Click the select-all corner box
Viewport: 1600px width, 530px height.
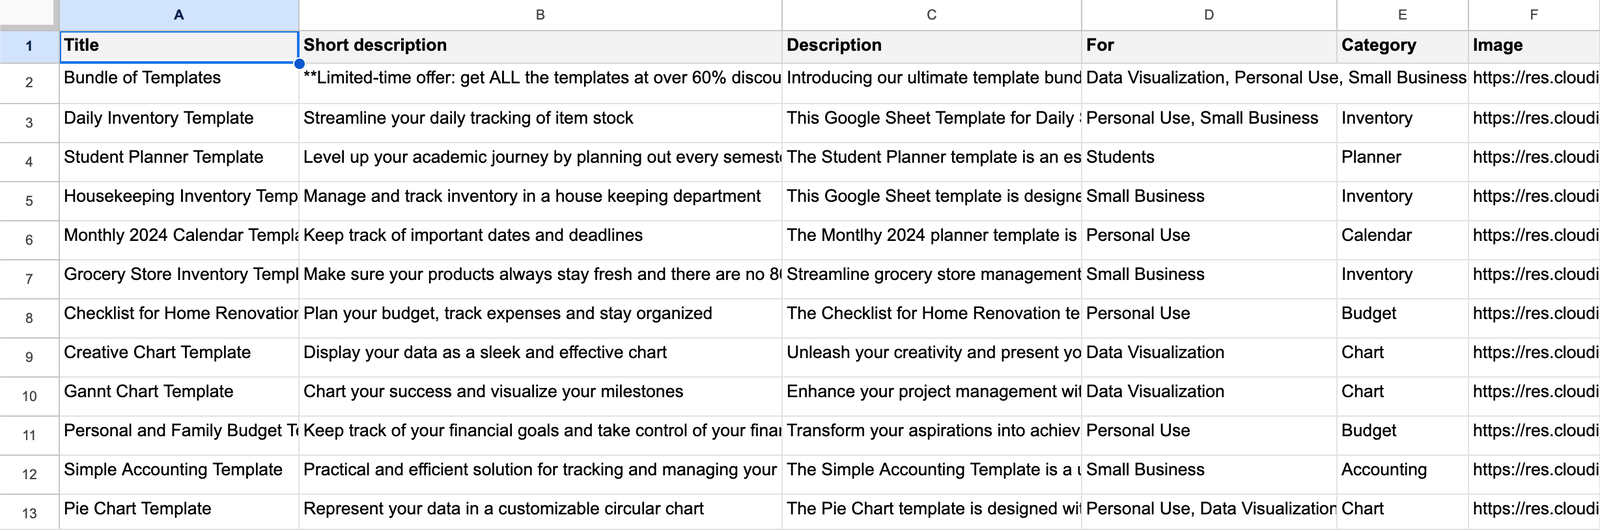pos(28,14)
